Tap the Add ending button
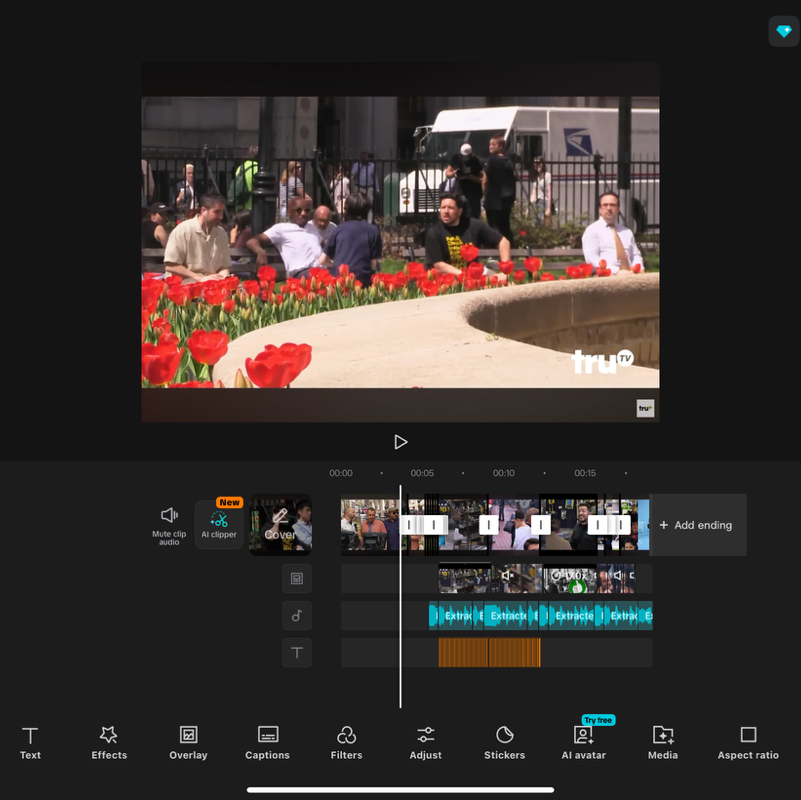Screen dimensions: 801x800 coord(697,525)
